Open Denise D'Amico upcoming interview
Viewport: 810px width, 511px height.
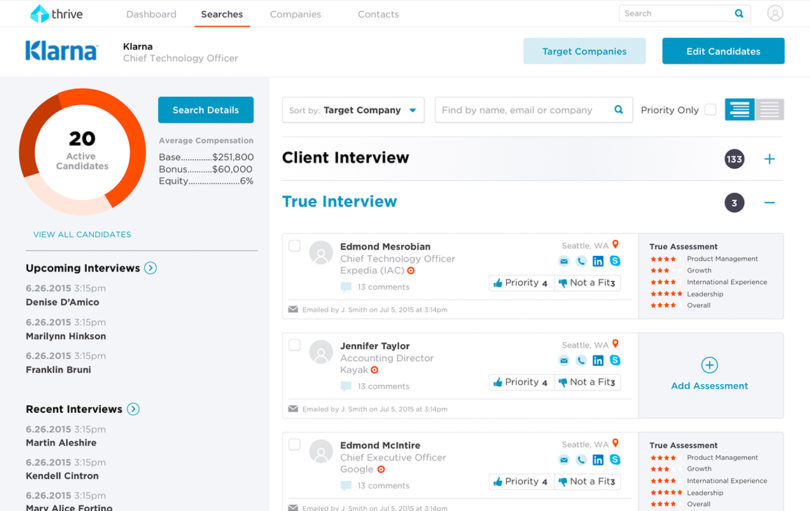[63, 302]
